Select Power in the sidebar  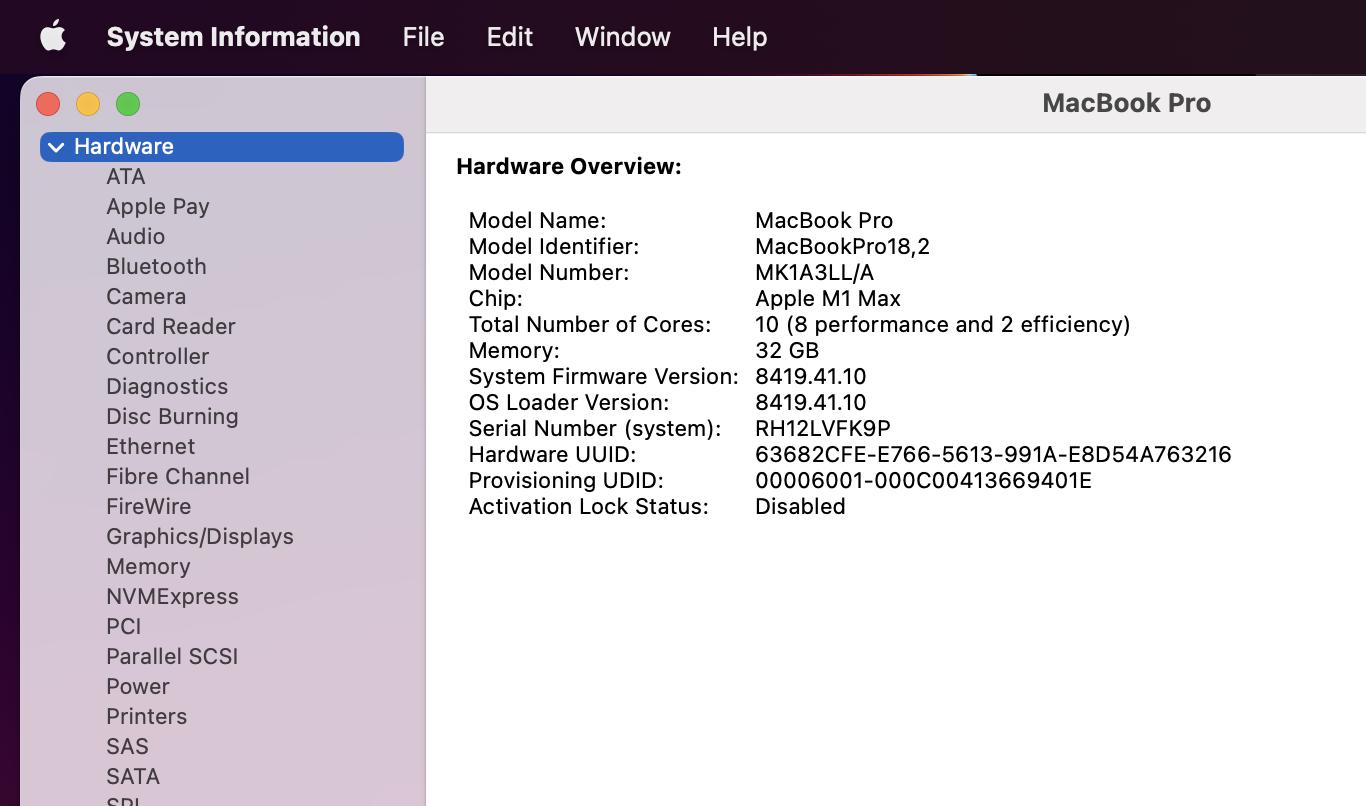point(138,686)
